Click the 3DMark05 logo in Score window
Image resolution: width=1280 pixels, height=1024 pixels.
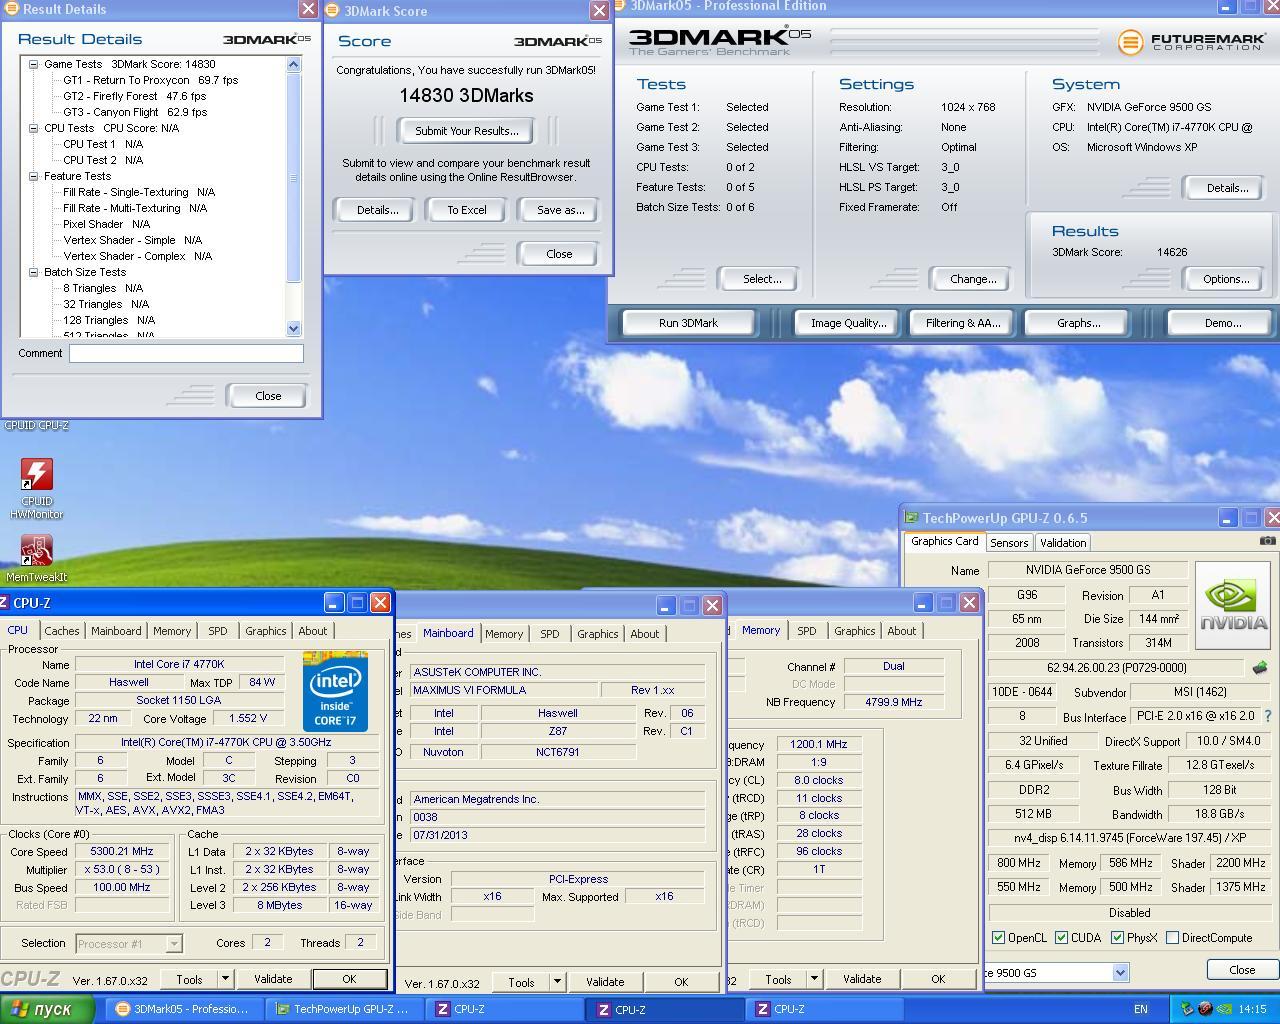click(x=557, y=41)
